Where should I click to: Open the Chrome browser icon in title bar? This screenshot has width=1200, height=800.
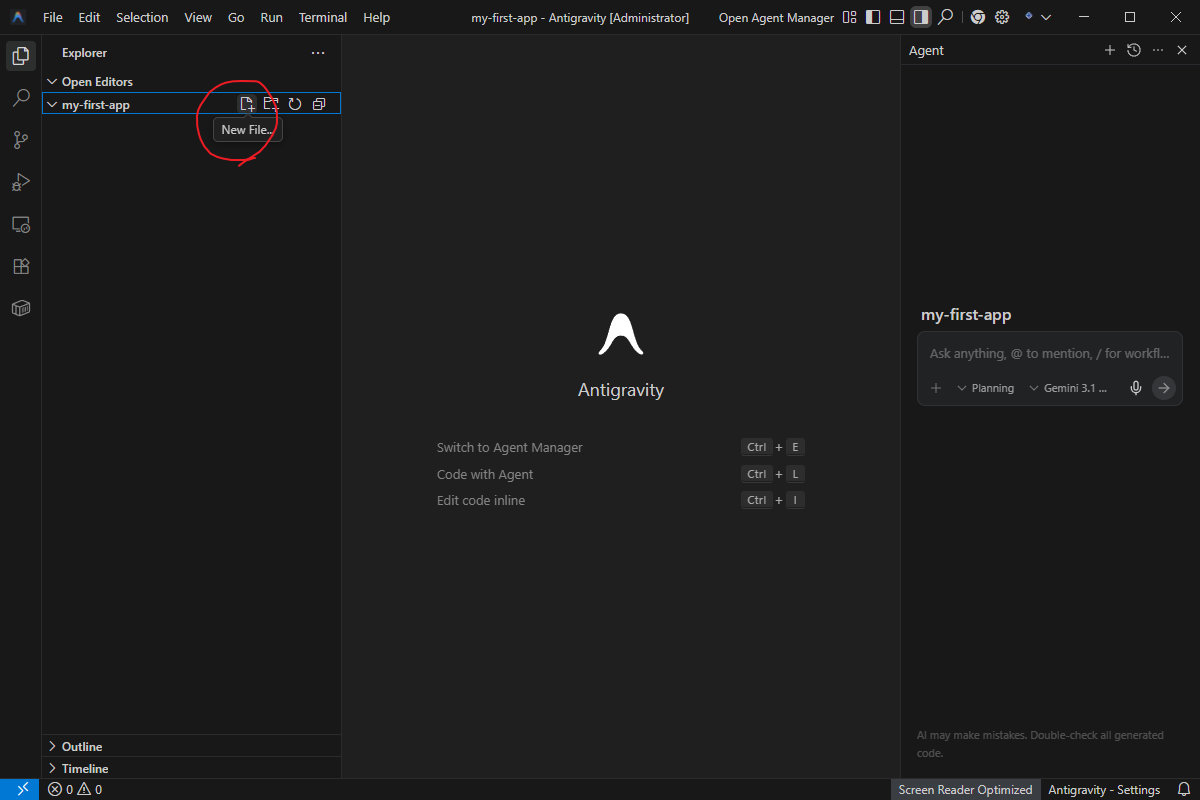pos(977,17)
